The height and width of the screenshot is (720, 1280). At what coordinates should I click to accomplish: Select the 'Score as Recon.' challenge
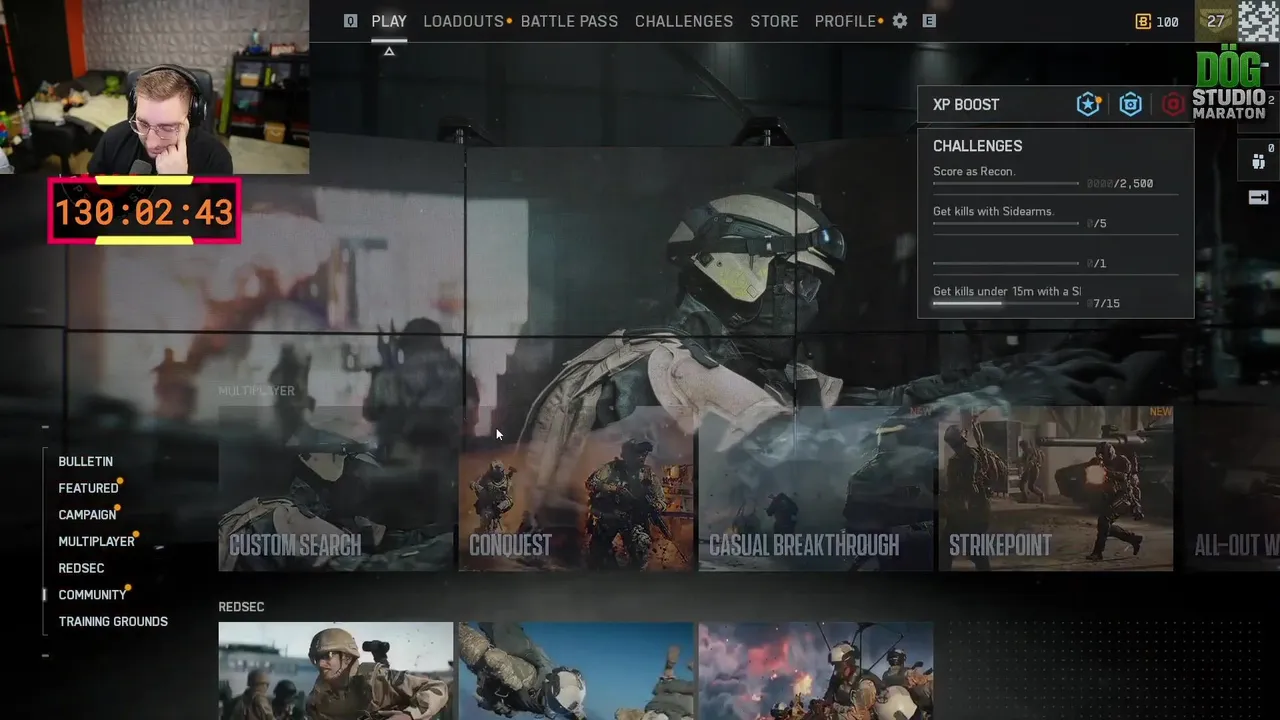[x=974, y=172]
